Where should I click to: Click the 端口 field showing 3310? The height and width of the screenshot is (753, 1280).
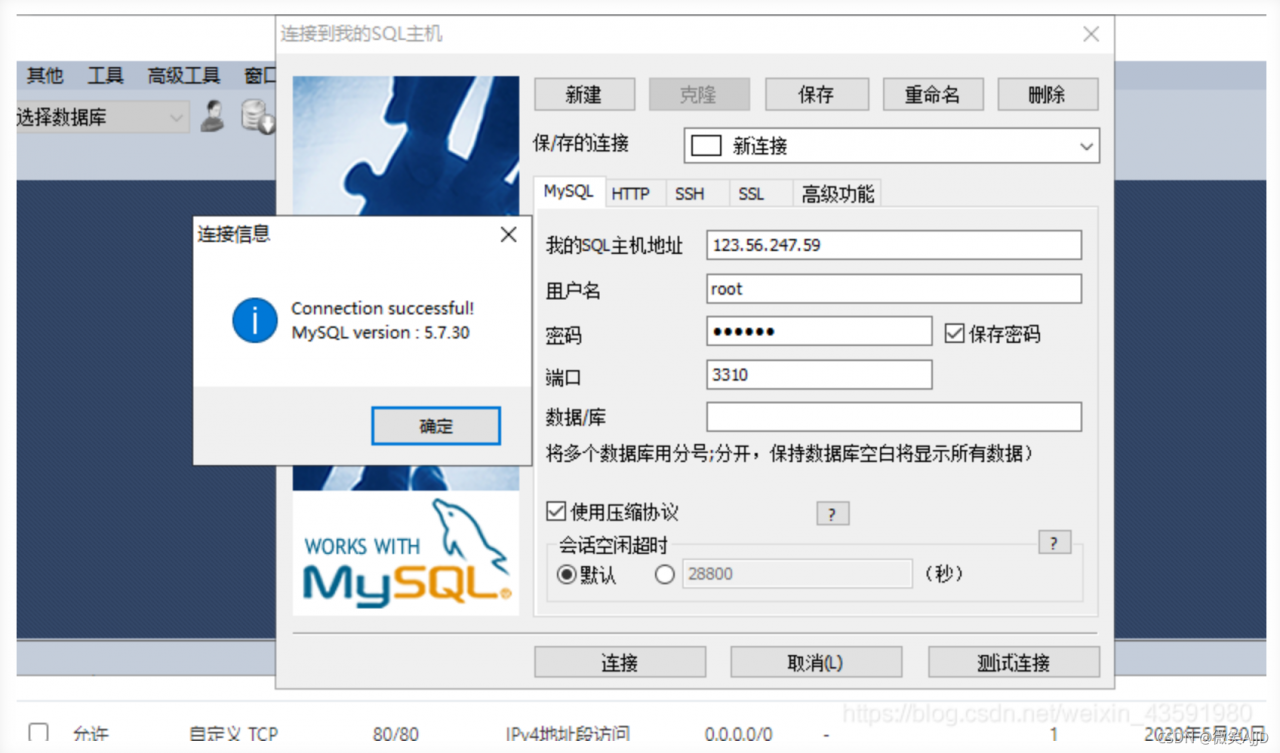tap(819, 375)
